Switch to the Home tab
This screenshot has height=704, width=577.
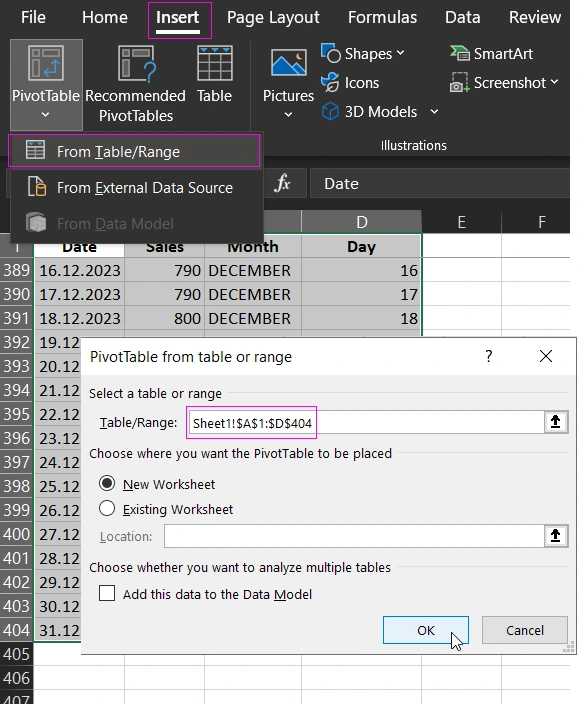pyautogui.click(x=105, y=18)
